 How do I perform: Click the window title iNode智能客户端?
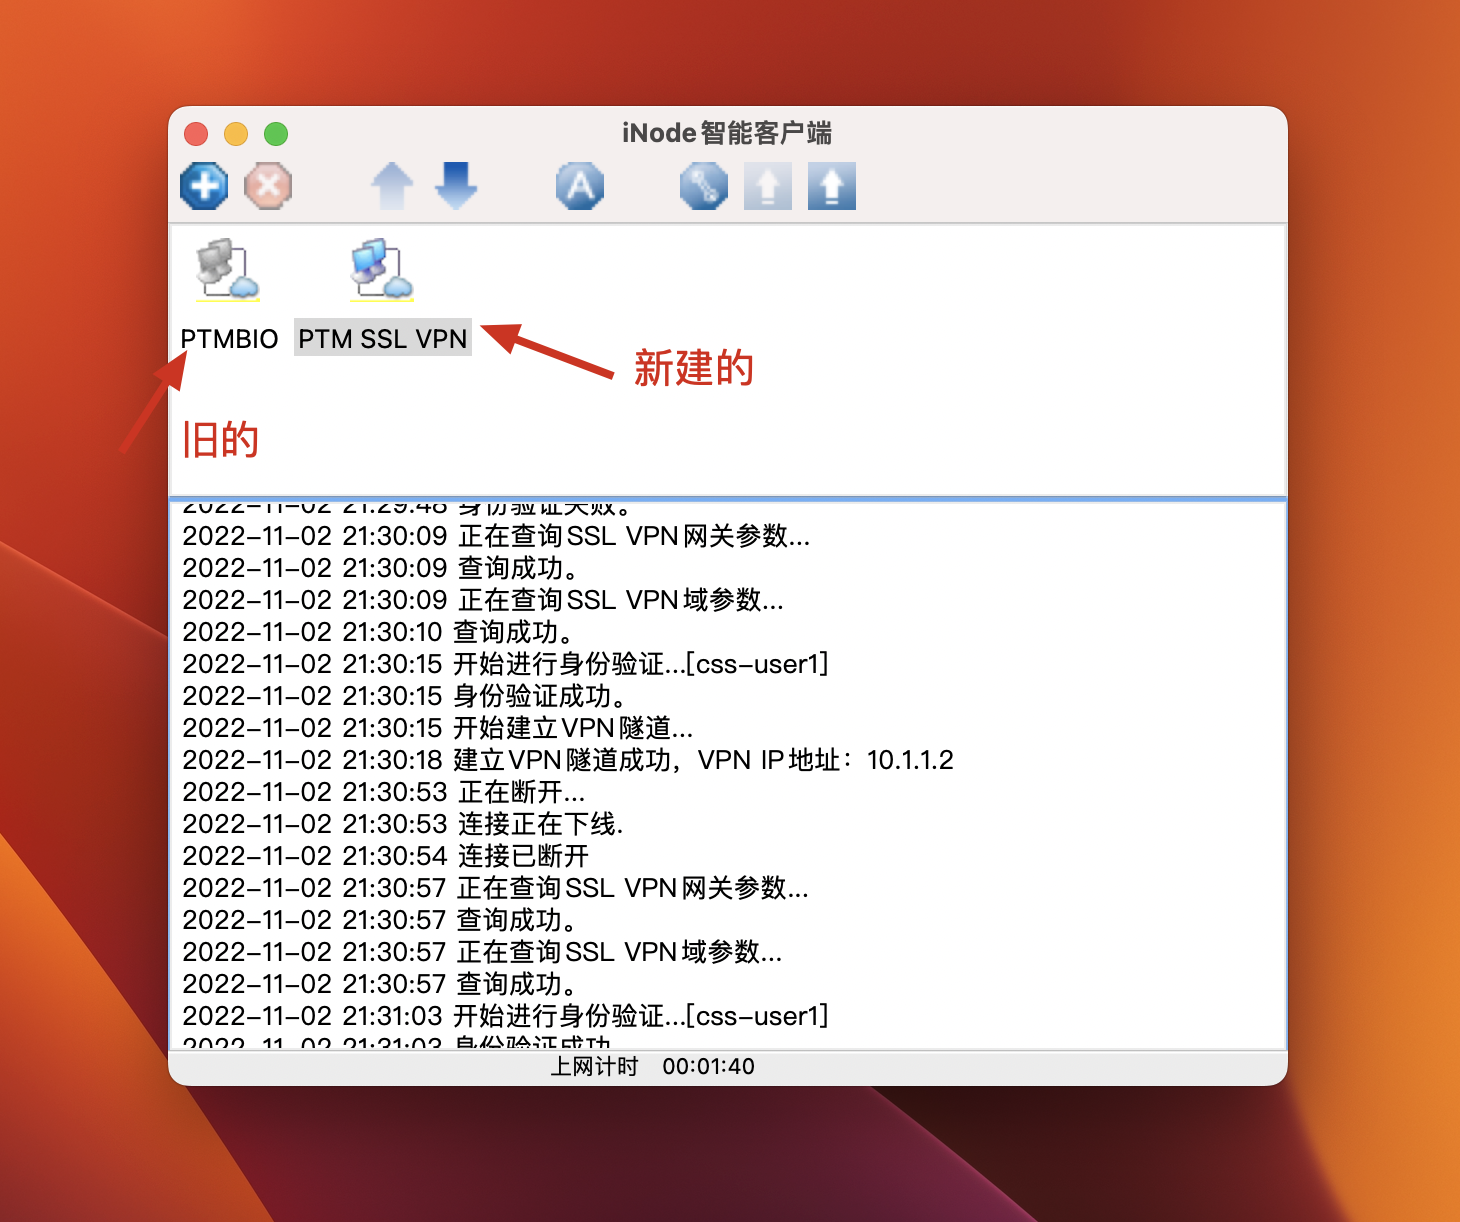click(727, 133)
